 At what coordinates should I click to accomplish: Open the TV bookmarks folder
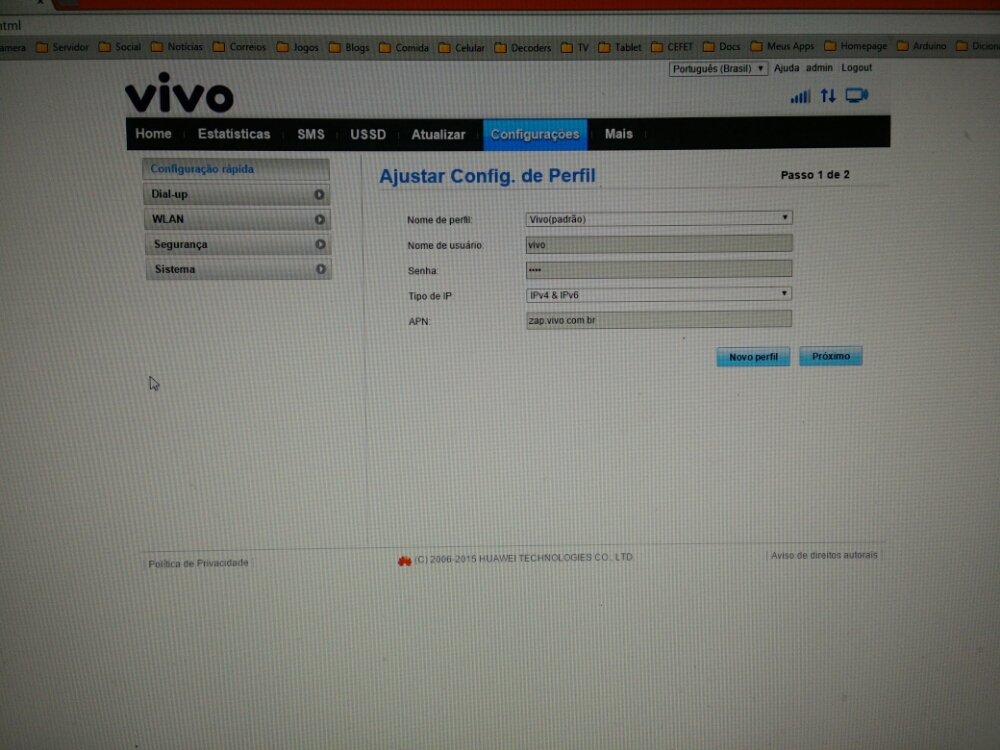pos(575,48)
